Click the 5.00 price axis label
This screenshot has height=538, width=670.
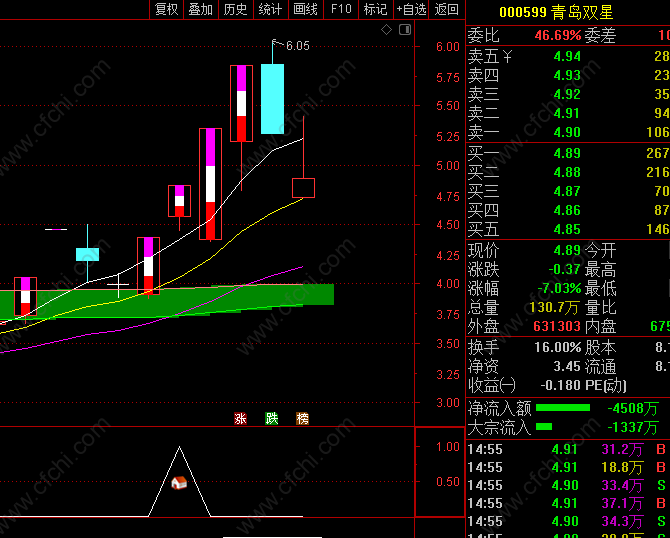click(x=447, y=166)
